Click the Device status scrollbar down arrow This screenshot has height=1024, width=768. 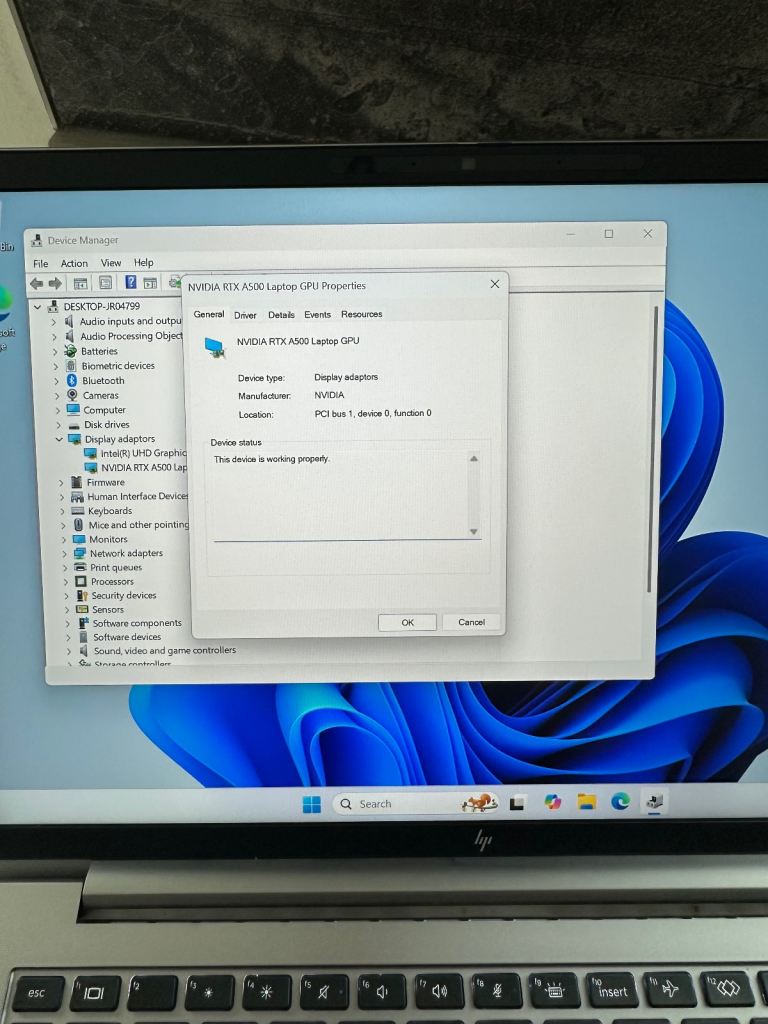[x=473, y=532]
